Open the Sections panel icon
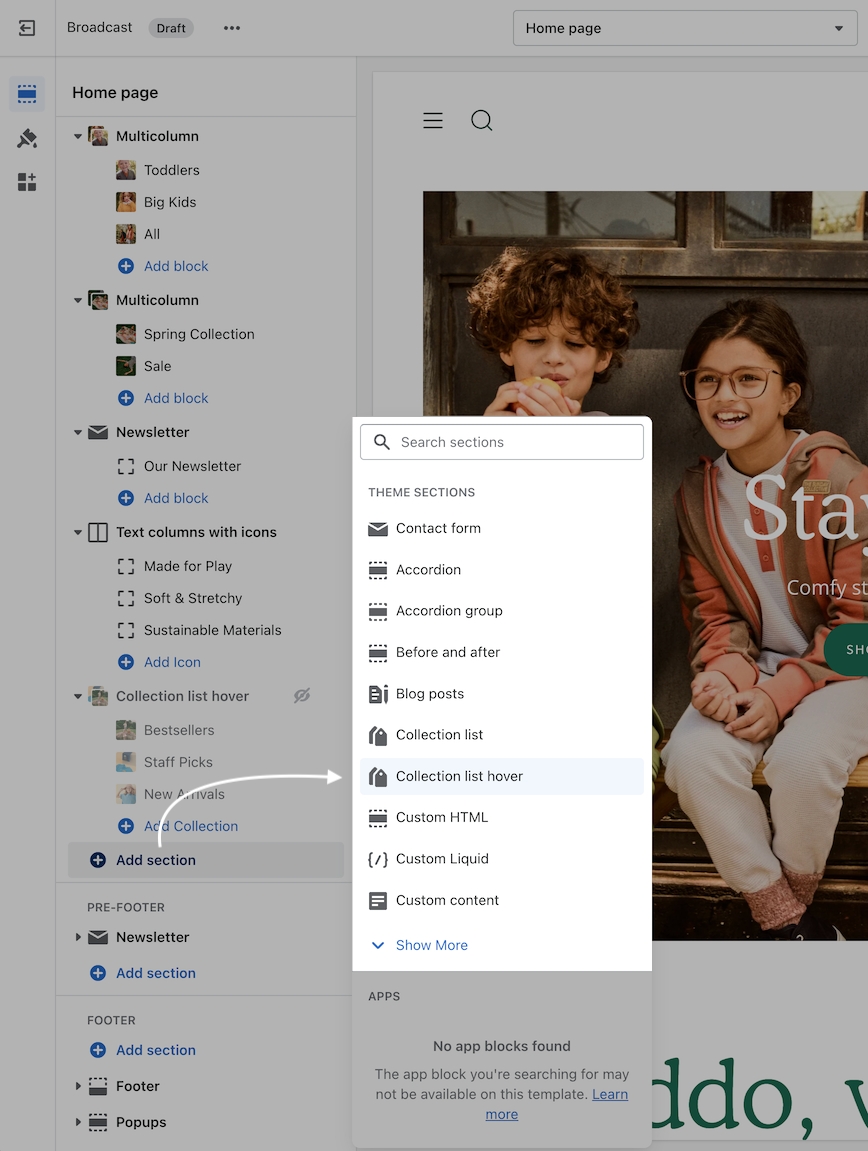The image size is (868, 1151). click(27, 94)
